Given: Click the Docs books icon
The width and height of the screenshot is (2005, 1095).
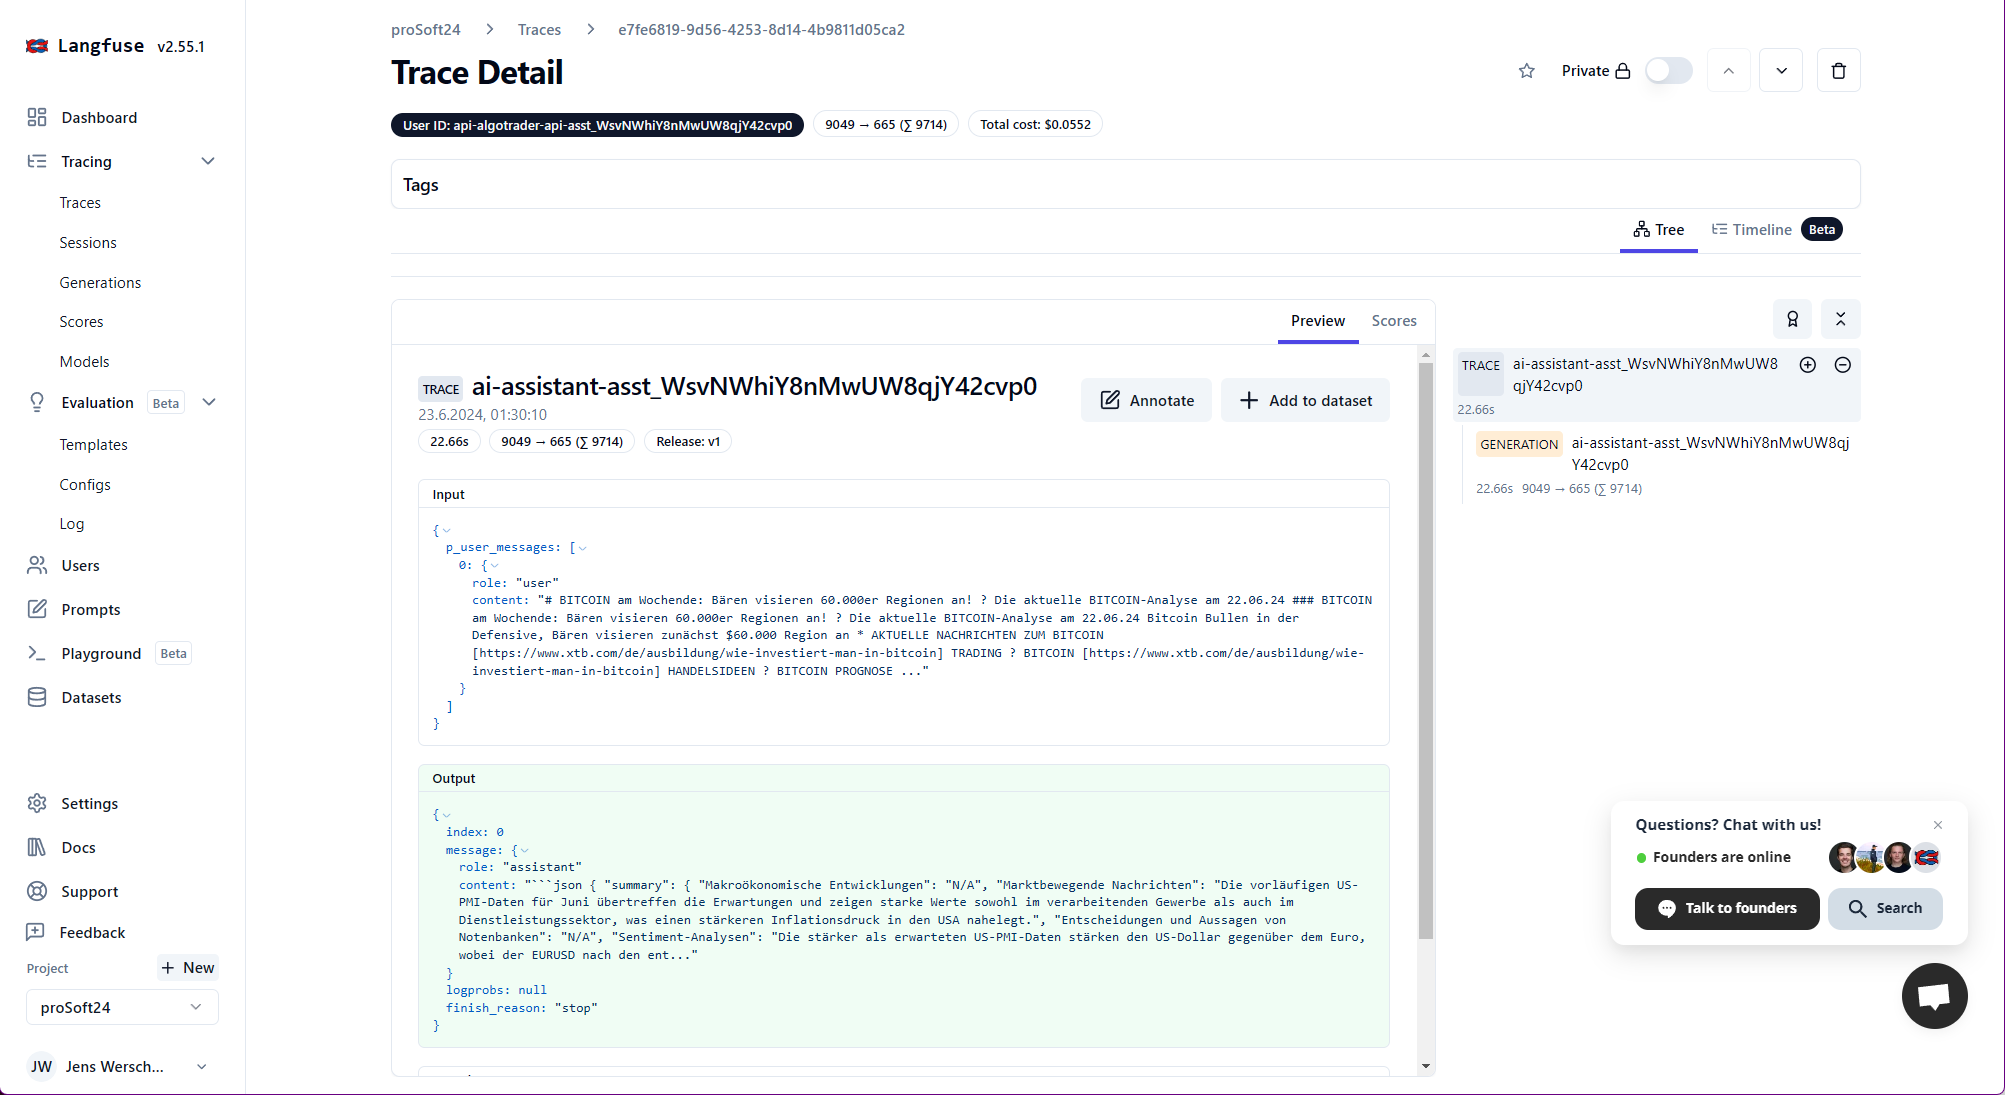Looking at the screenshot, I should tap(37, 847).
